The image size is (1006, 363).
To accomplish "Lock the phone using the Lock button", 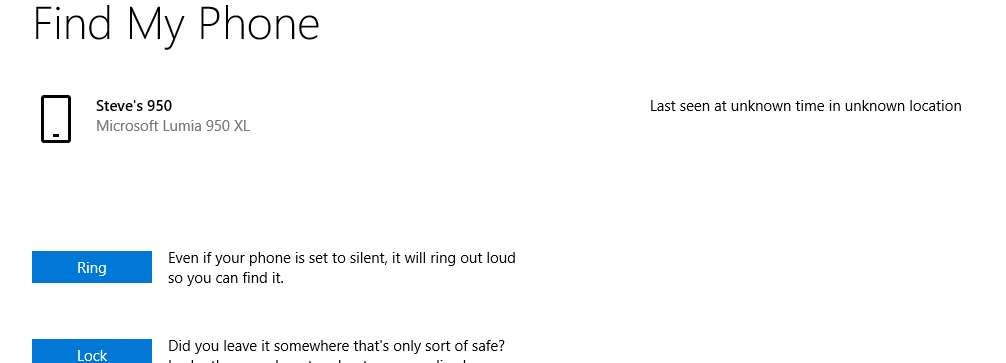I will tap(92, 351).
